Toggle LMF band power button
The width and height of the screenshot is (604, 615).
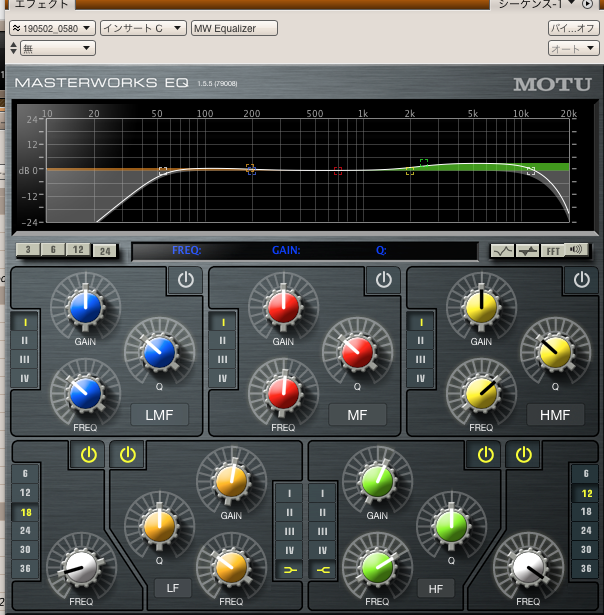pyautogui.click(x=186, y=280)
